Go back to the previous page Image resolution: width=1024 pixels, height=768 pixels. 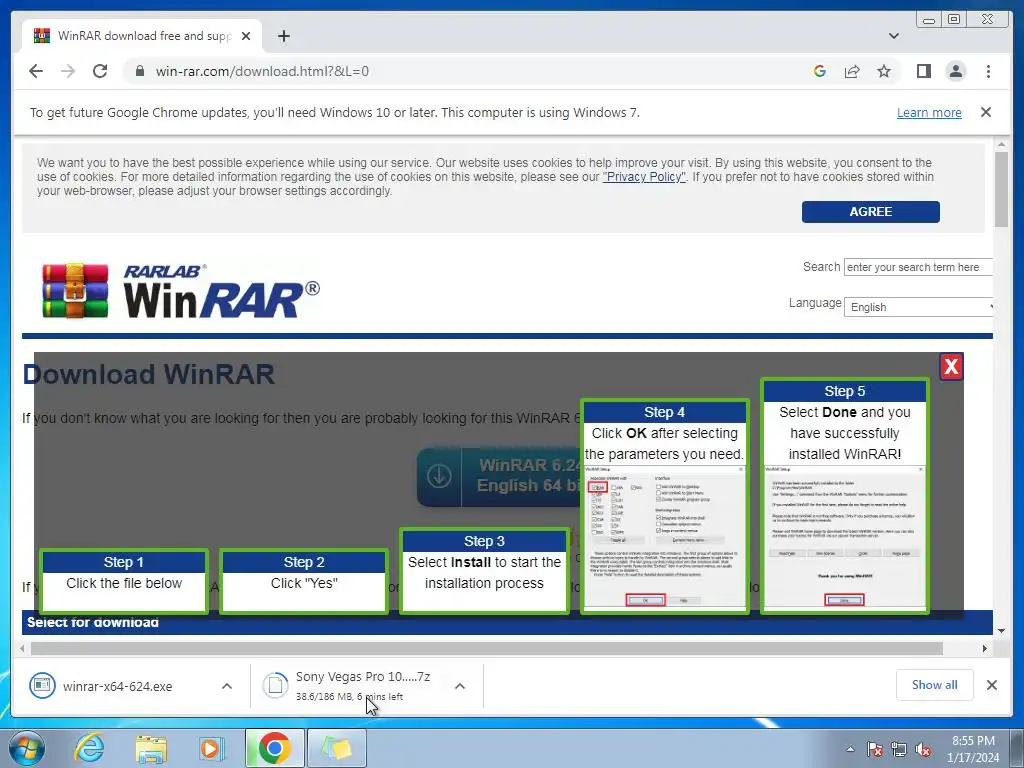coord(36,71)
